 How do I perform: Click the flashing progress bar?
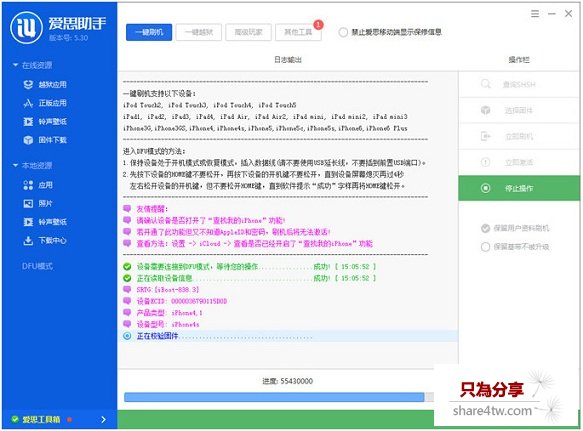pos(279,397)
